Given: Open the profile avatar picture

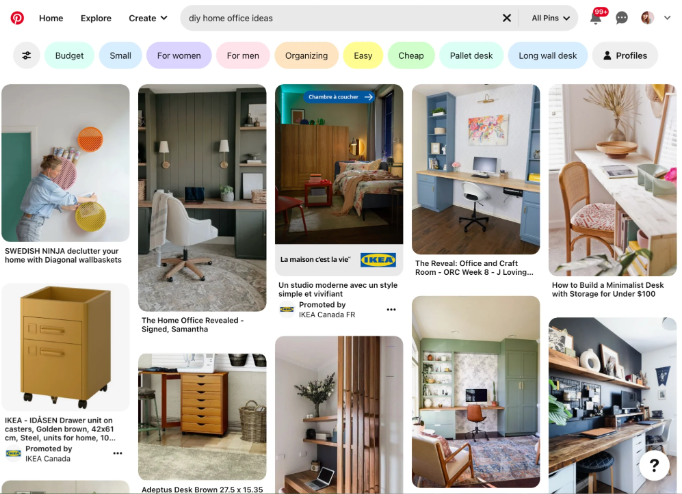Looking at the screenshot, I should click(647, 18).
